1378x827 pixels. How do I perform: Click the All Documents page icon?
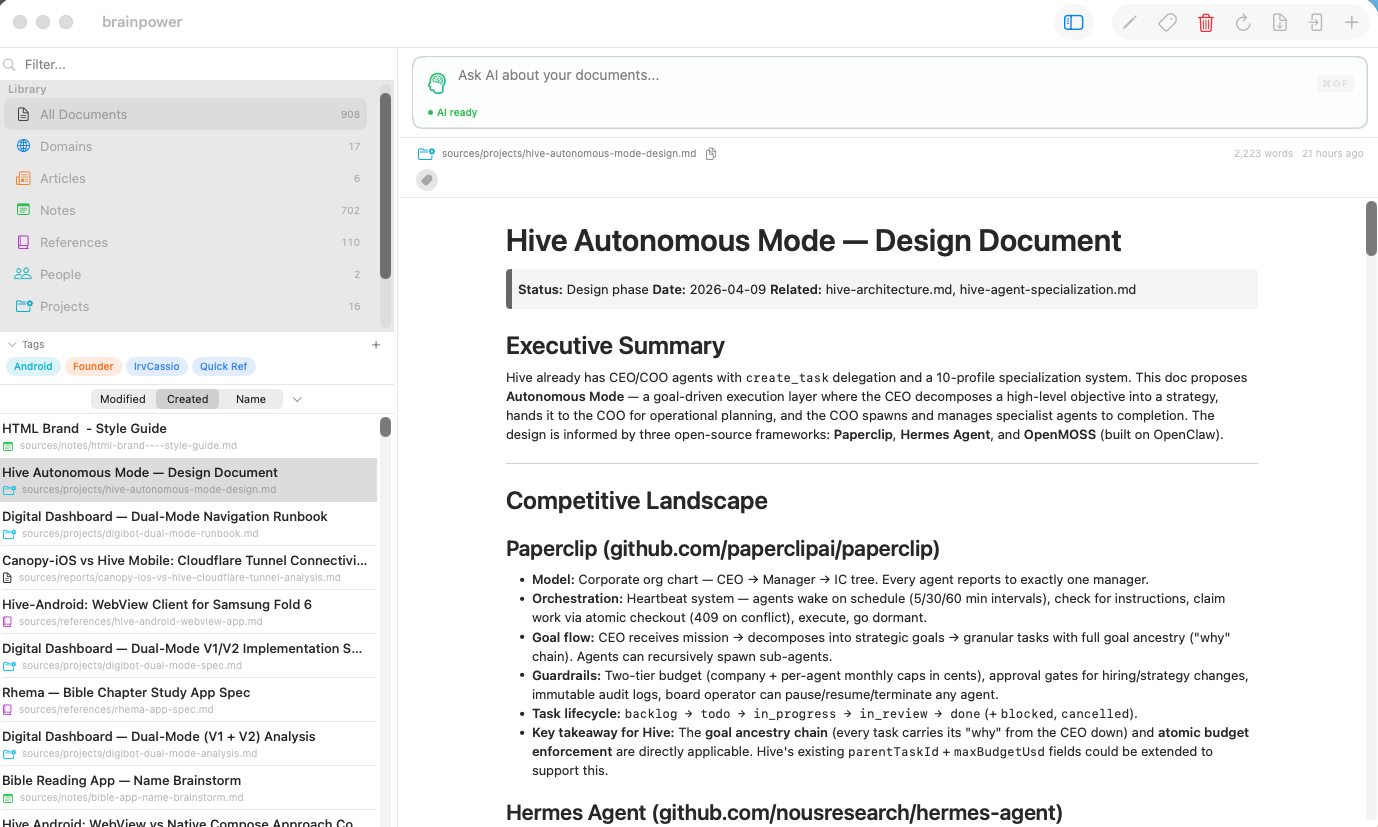pyautogui.click(x=23, y=114)
